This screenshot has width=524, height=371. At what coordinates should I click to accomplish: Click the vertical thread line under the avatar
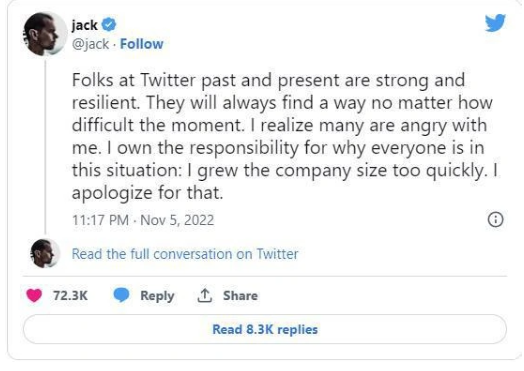click(x=45, y=147)
